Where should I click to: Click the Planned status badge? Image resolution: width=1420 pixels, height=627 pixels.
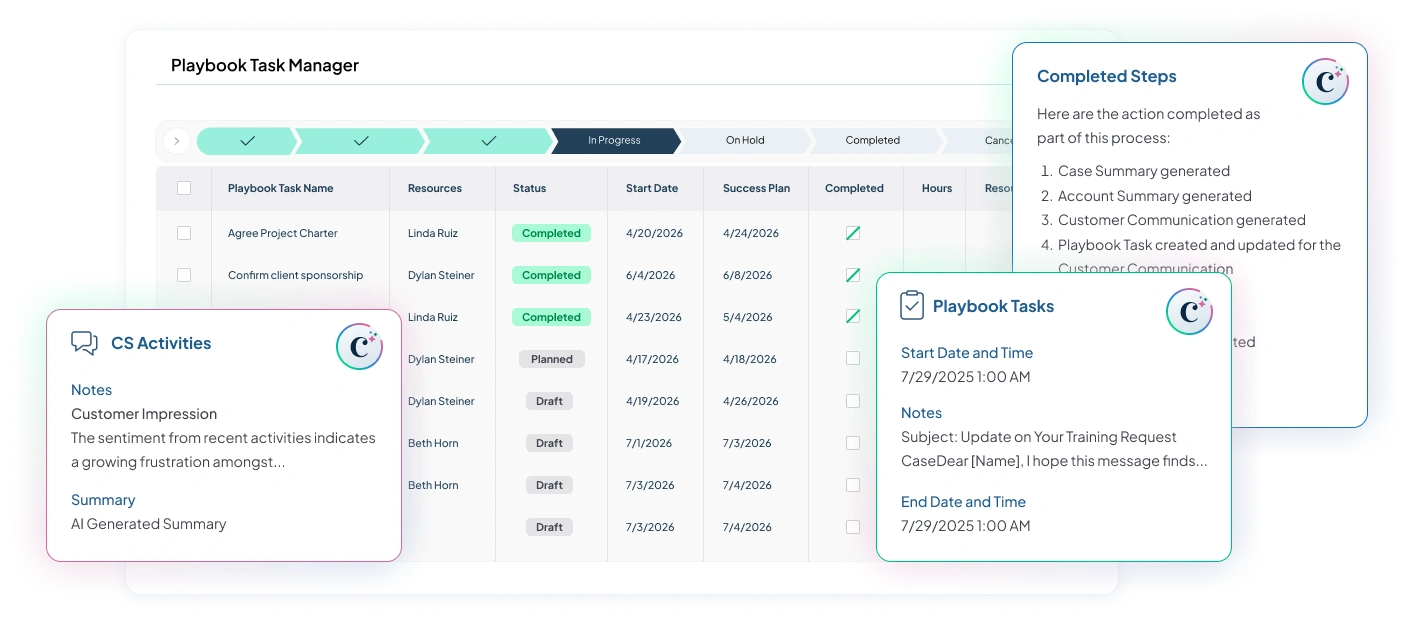551,359
